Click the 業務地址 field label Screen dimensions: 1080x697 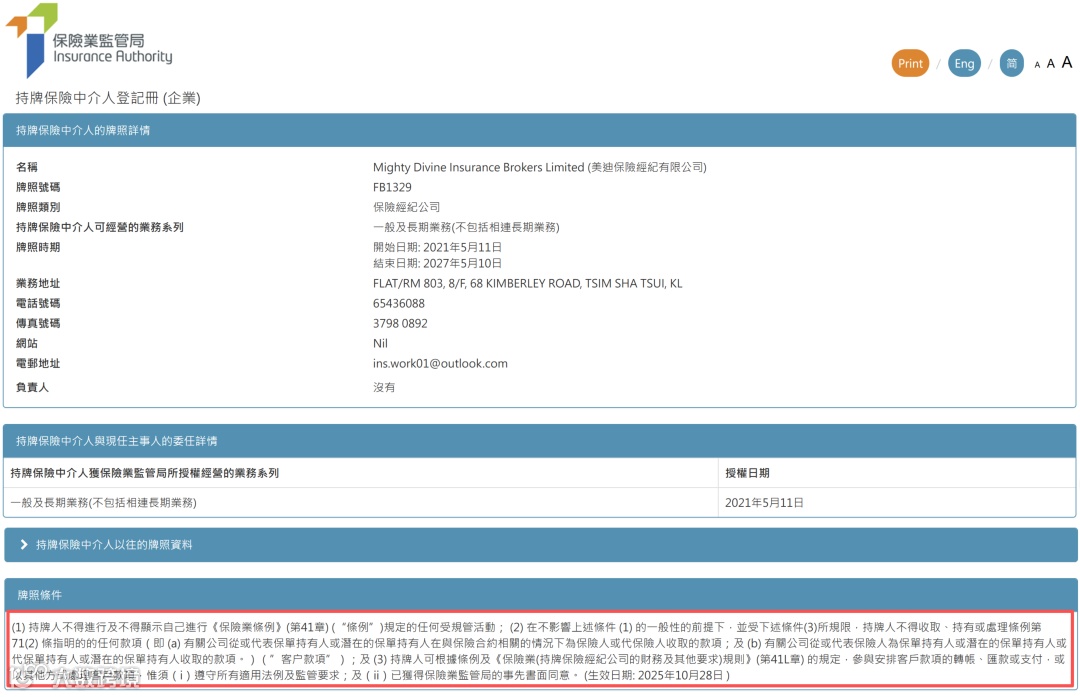pyautogui.click(x=38, y=284)
